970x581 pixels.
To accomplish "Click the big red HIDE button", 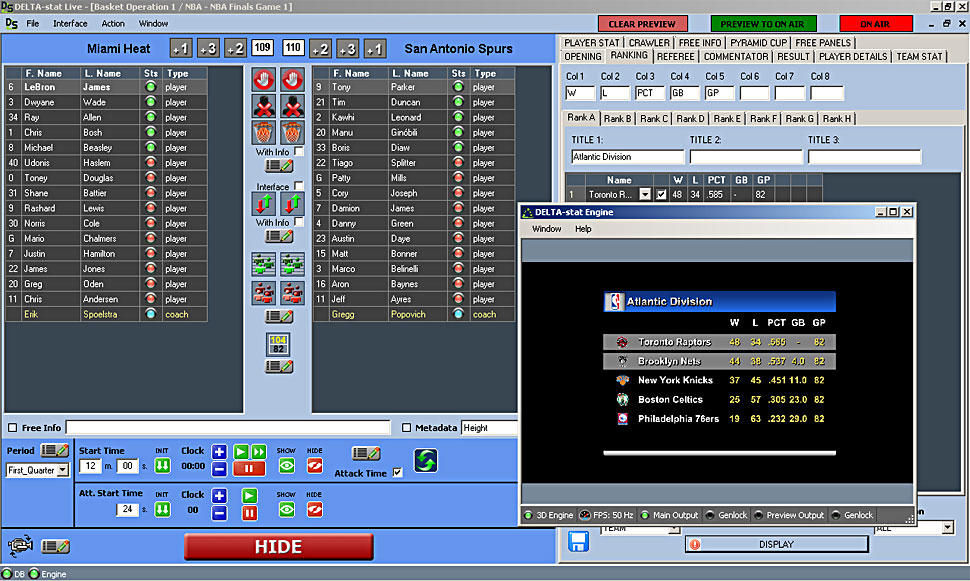I will [x=278, y=547].
